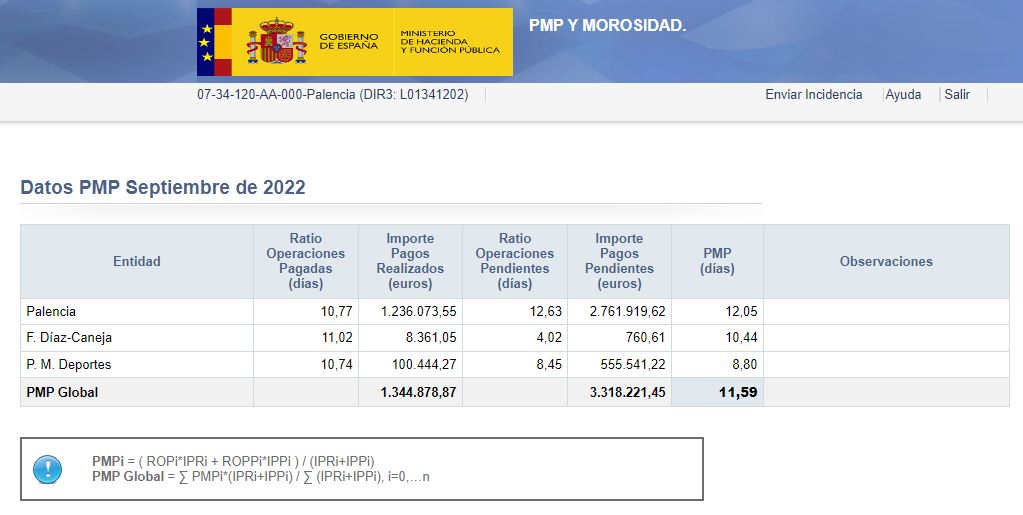Select the P. M. Deportes entity cell
This screenshot has height=515, width=1023.
point(68,365)
